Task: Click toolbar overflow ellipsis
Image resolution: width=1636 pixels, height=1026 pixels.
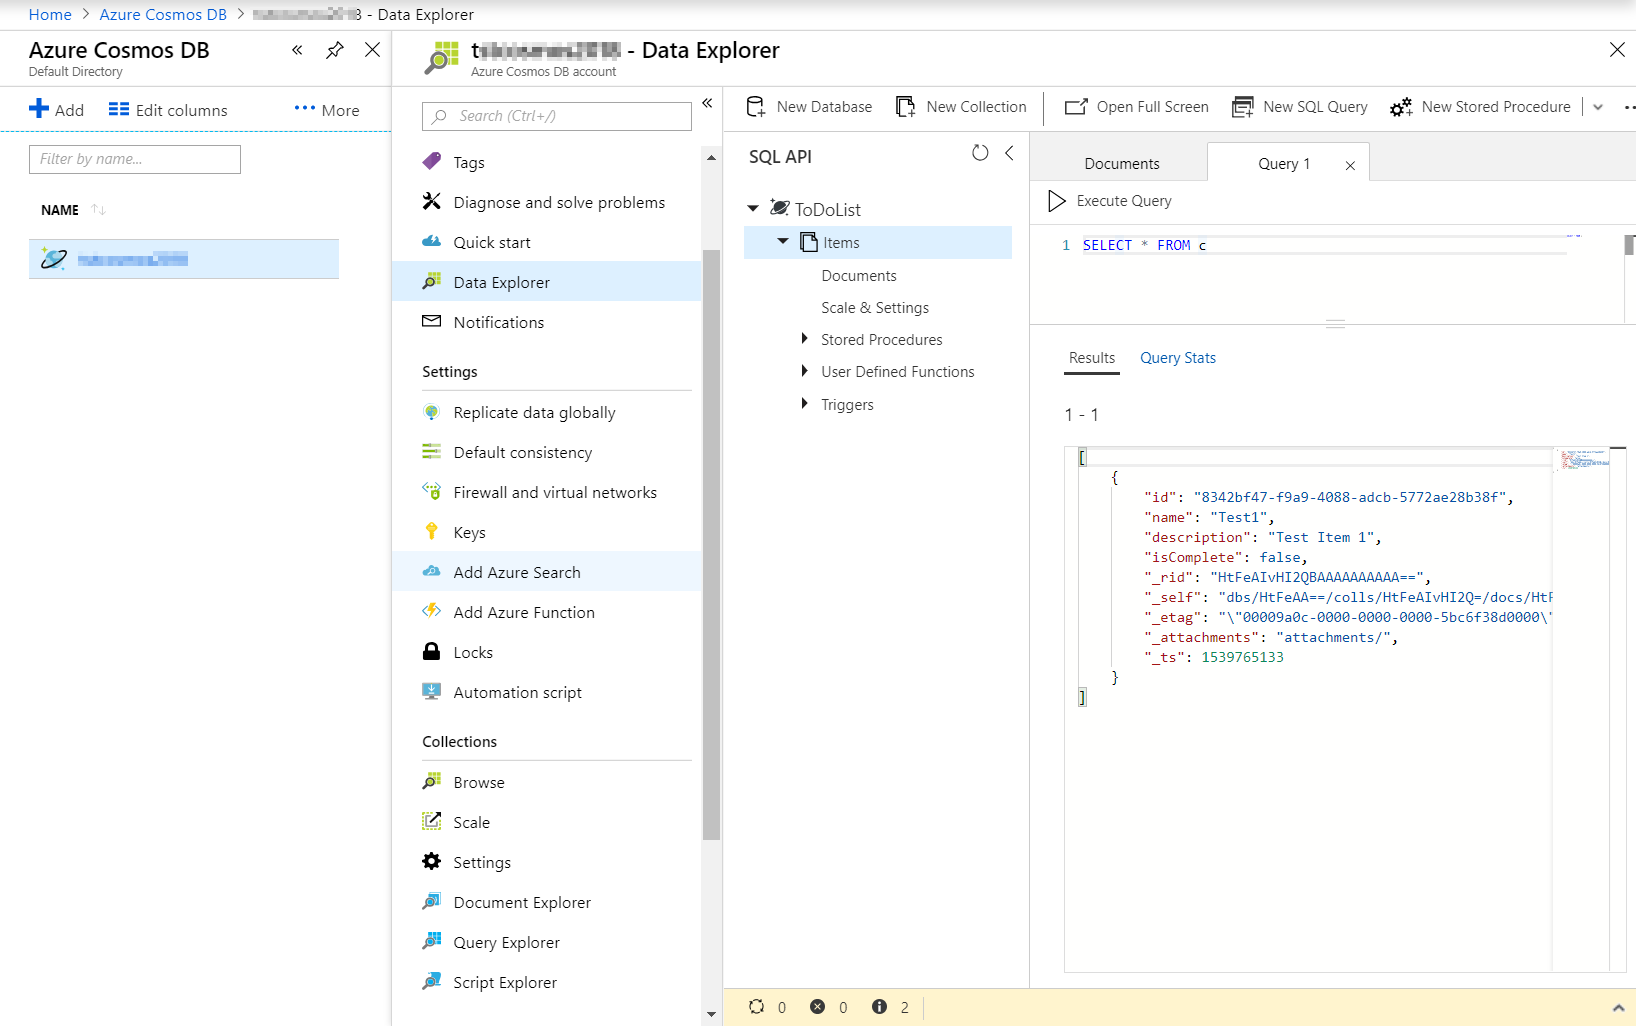Action: [1629, 107]
